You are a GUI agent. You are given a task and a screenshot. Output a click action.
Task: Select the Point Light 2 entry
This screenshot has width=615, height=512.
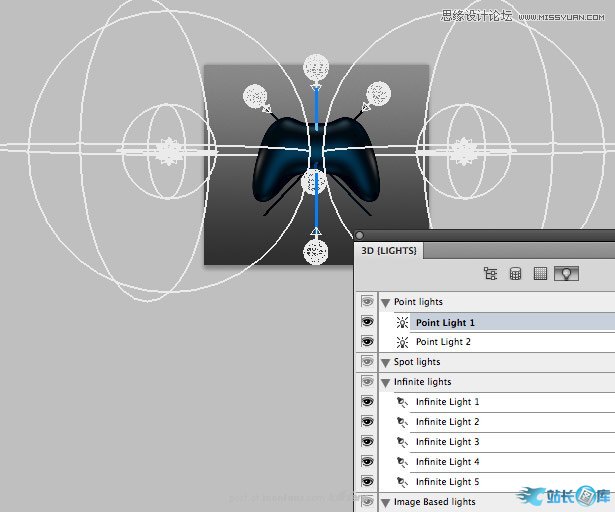click(443, 342)
